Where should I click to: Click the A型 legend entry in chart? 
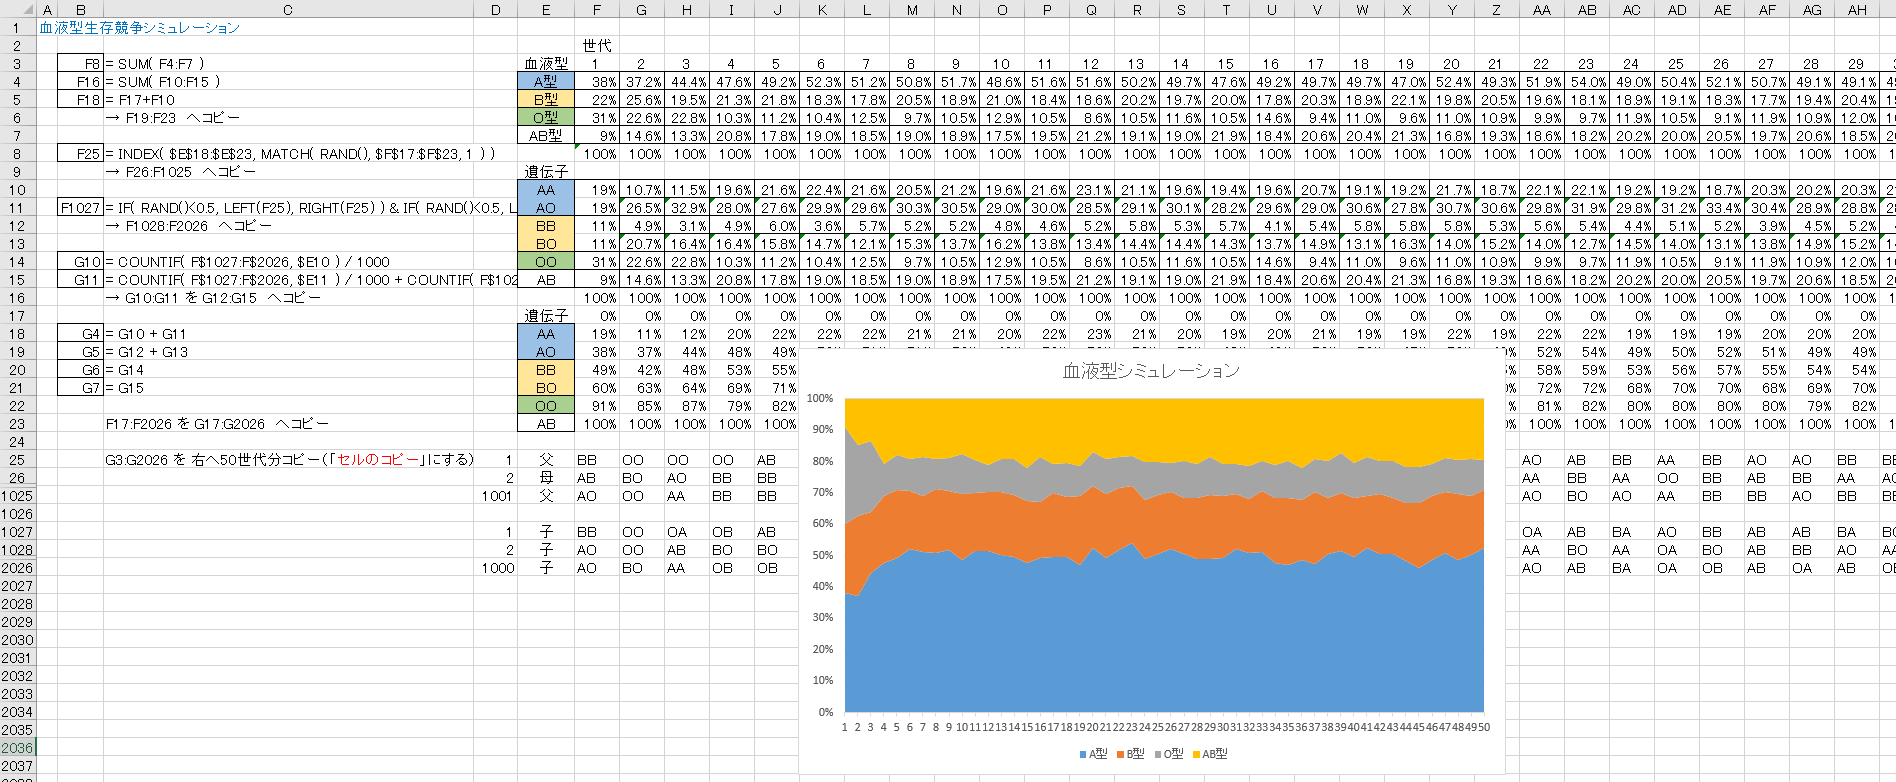(1093, 754)
